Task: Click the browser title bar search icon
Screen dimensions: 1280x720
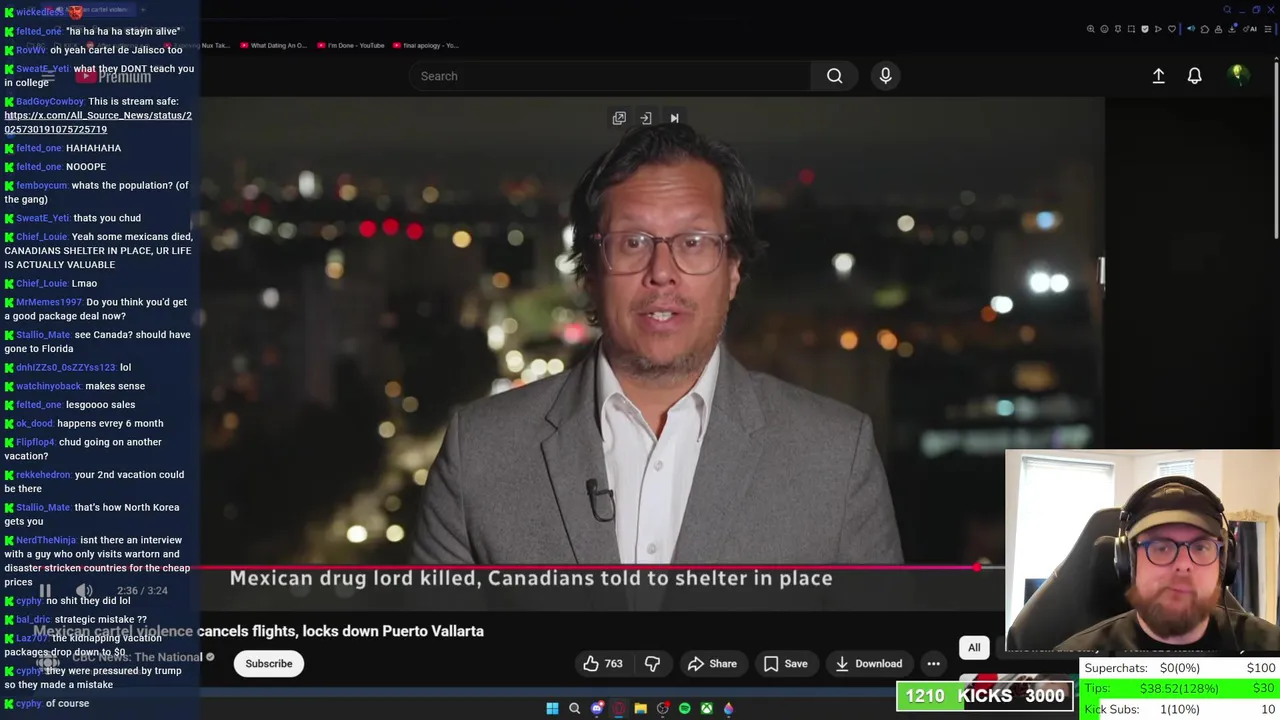Action: coord(1227,10)
